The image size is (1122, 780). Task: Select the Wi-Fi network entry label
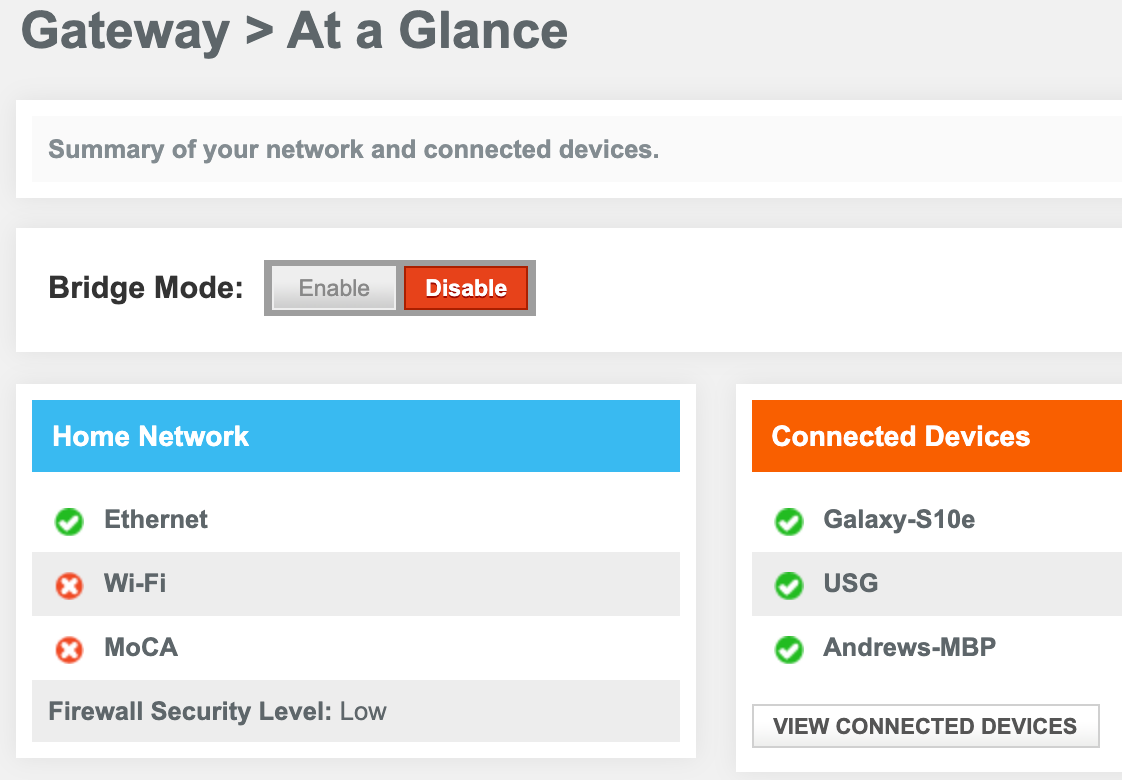(x=135, y=584)
